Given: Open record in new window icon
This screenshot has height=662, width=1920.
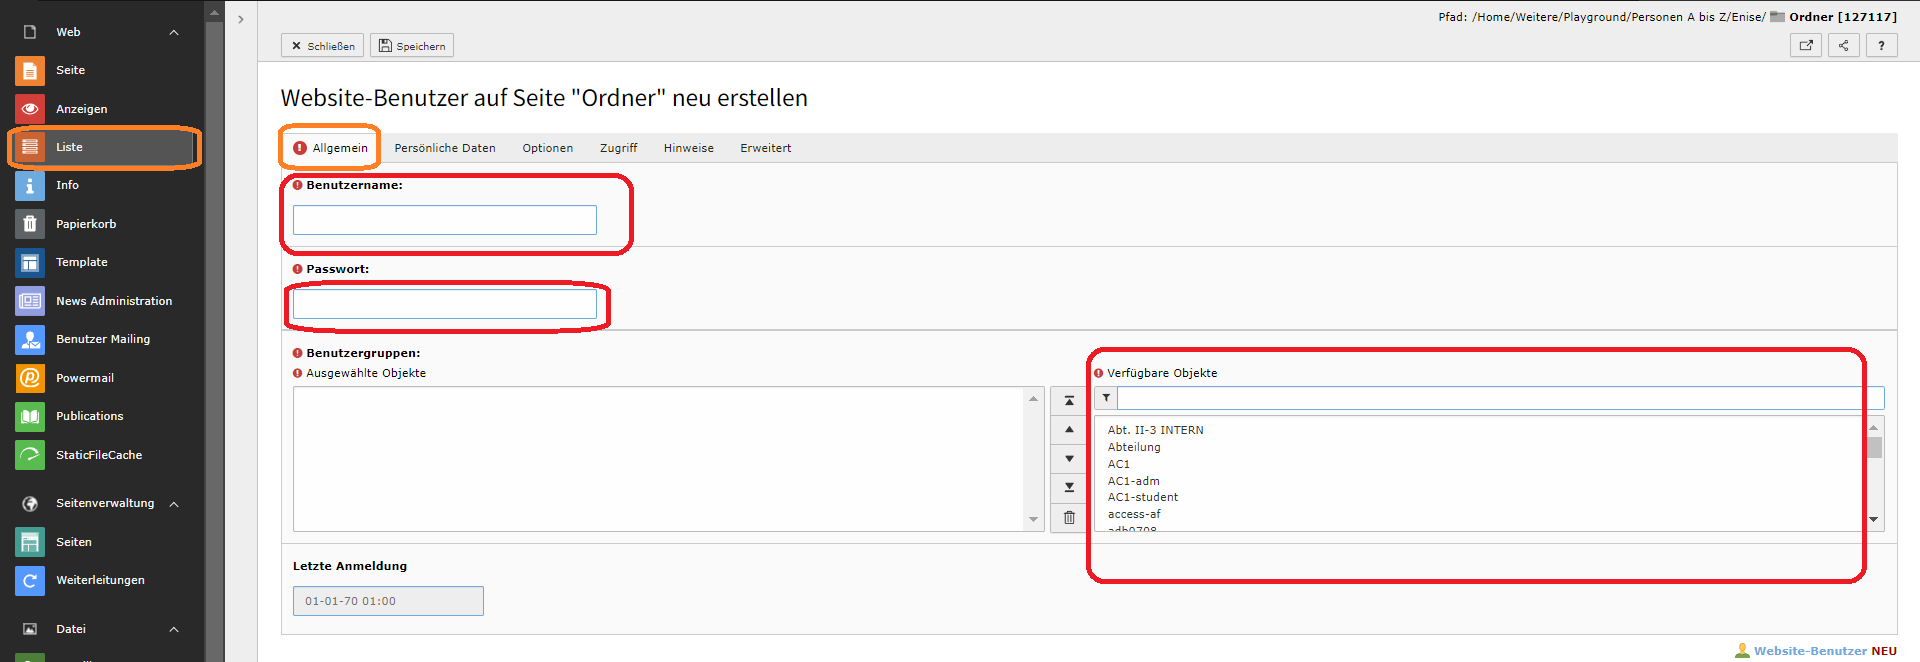Looking at the screenshot, I should pyautogui.click(x=1805, y=46).
